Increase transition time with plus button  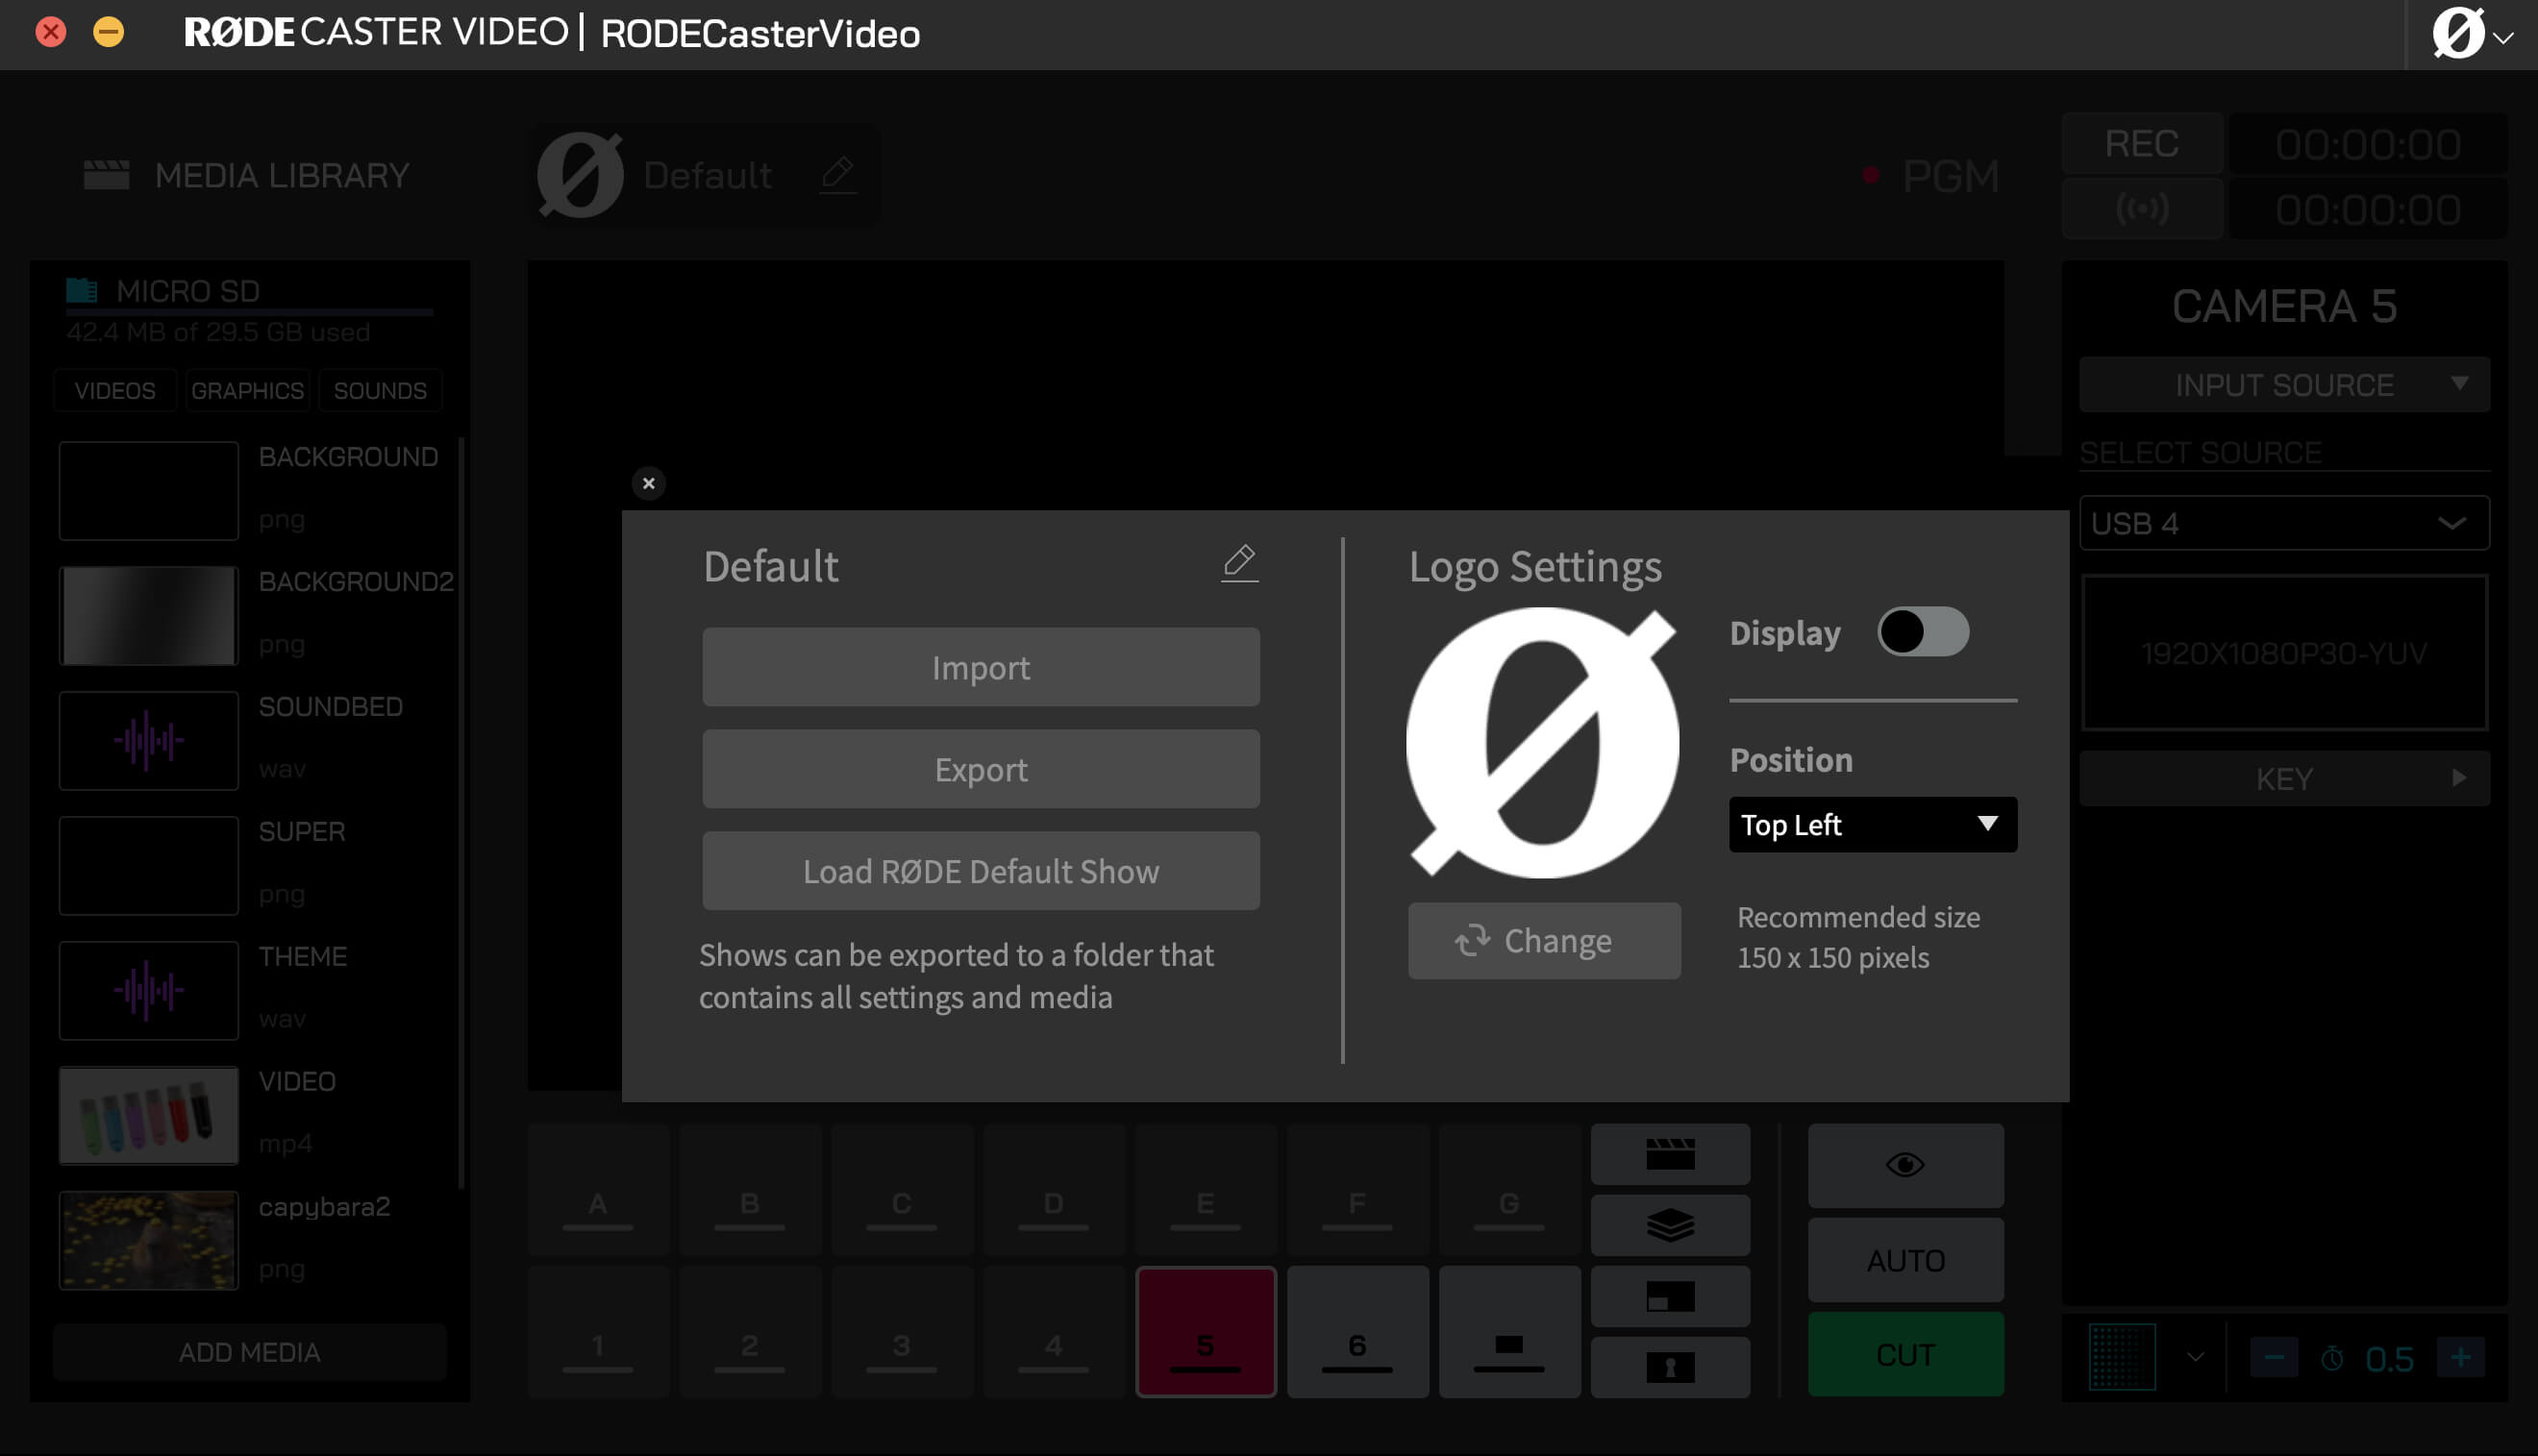[x=2460, y=1357]
